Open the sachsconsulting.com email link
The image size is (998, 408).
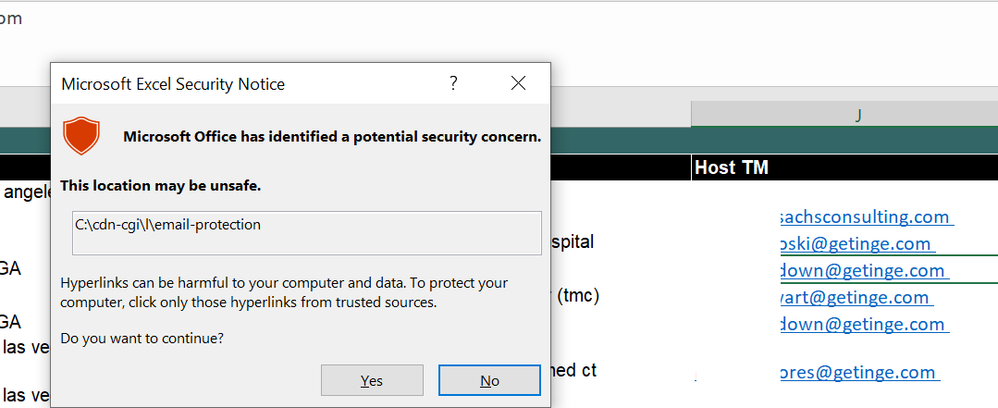tap(864, 217)
